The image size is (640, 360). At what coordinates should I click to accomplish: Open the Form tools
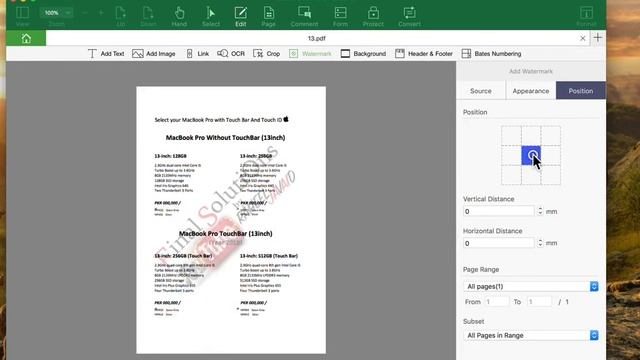click(x=340, y=17)
